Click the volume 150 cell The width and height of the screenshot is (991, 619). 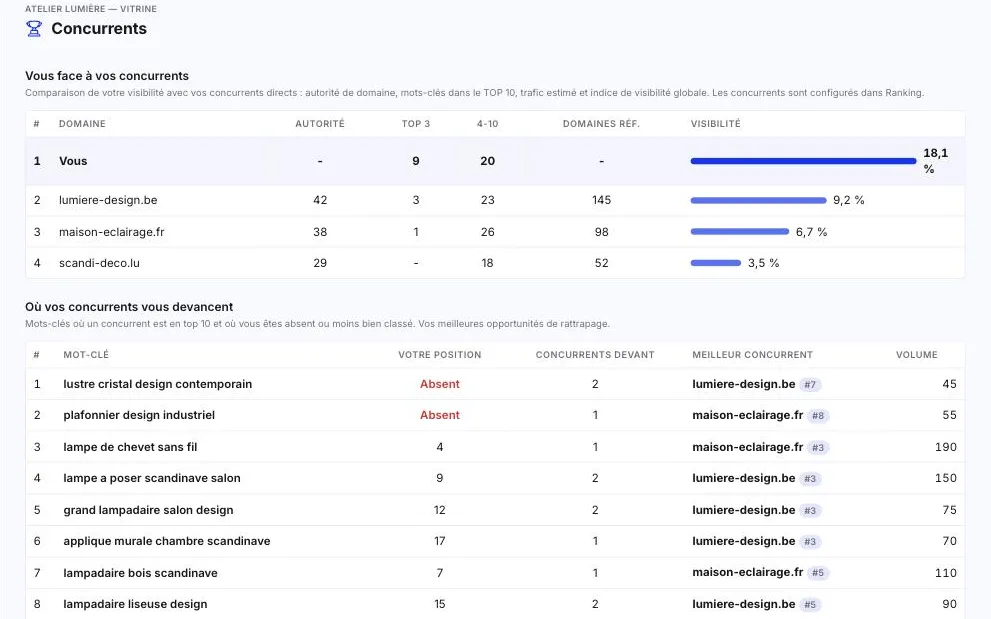[x=945, y=478]
